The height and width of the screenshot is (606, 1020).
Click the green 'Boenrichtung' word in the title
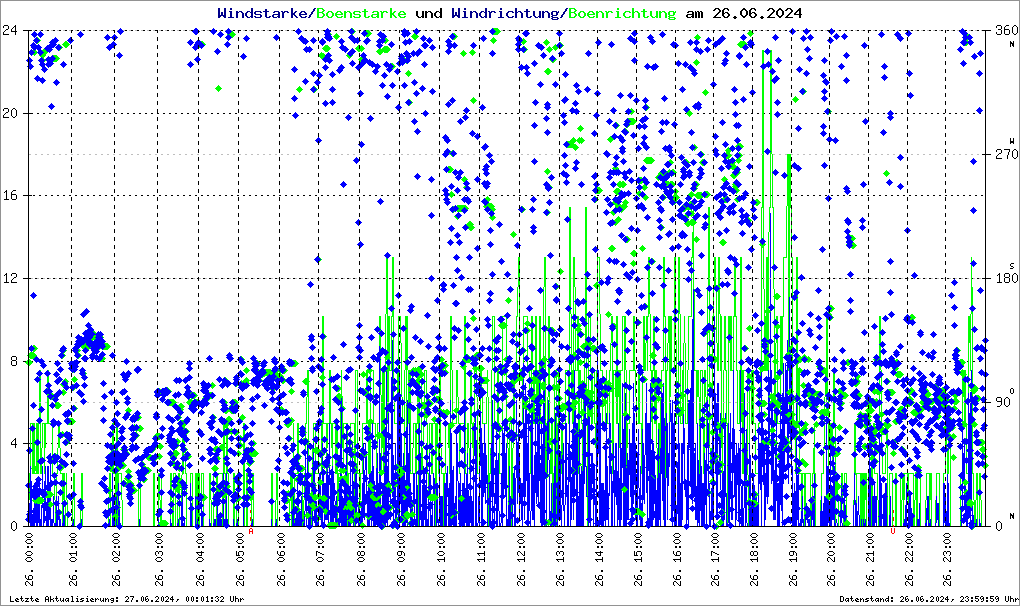point(622,13)
